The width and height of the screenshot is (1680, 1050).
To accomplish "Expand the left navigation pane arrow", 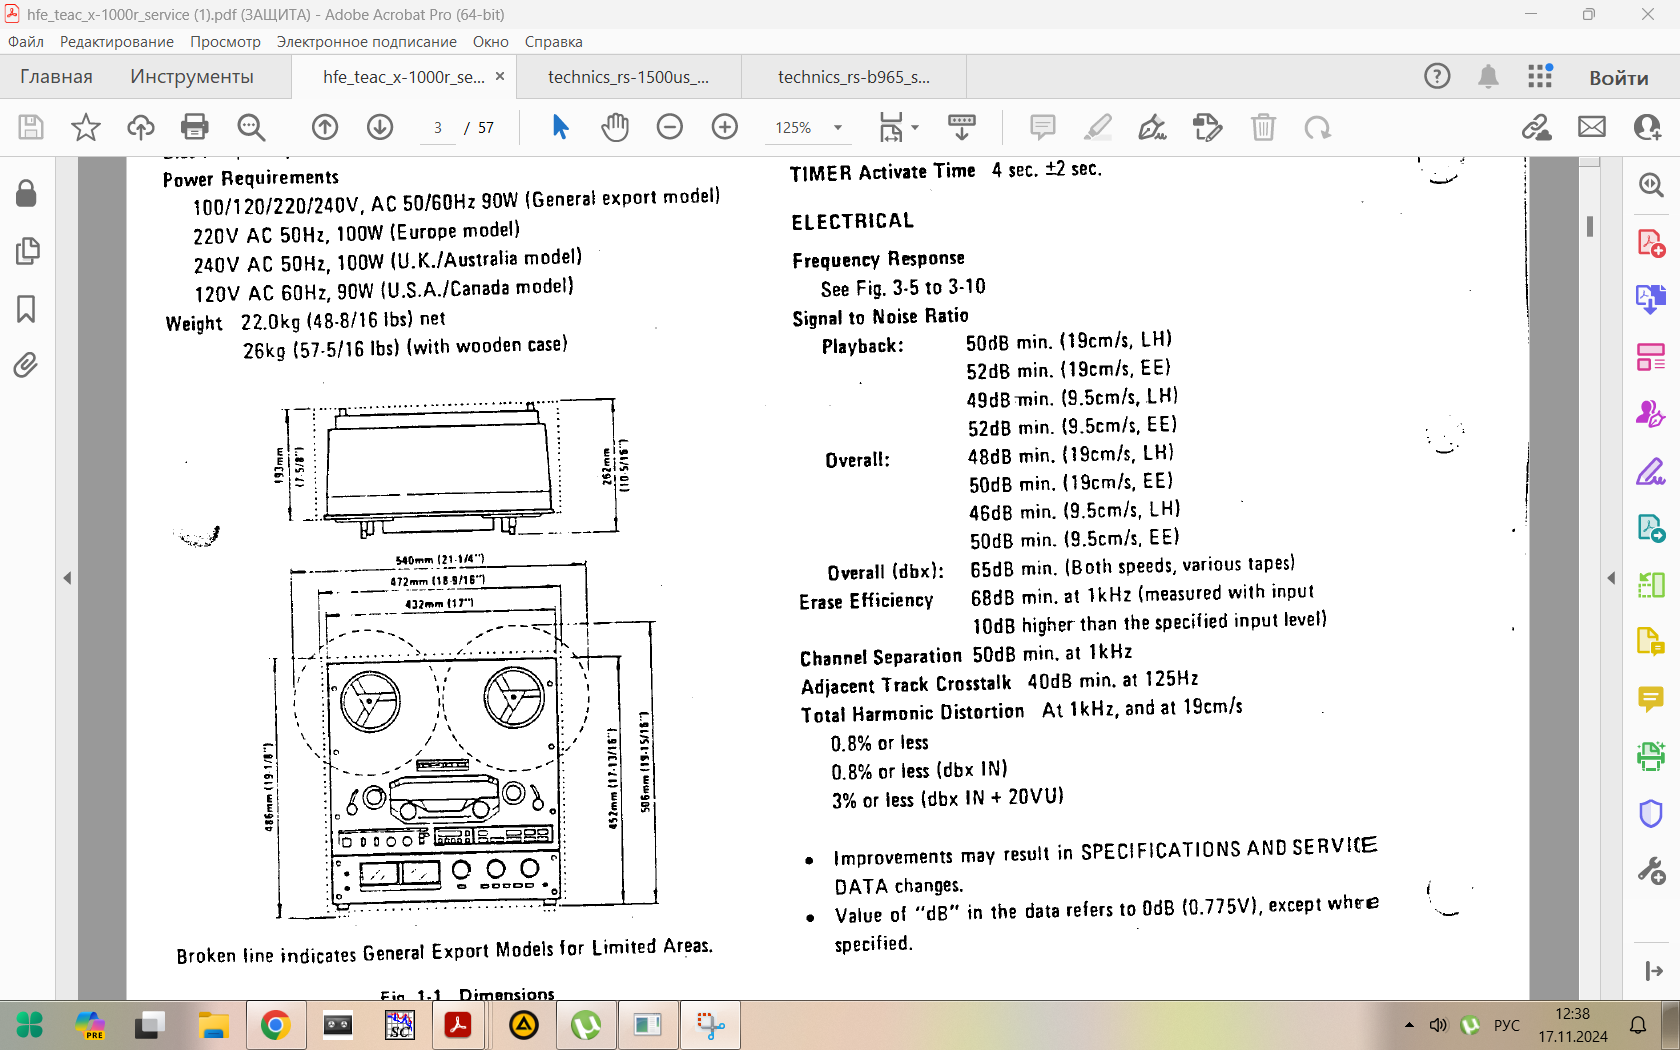I will pos(67,578).
